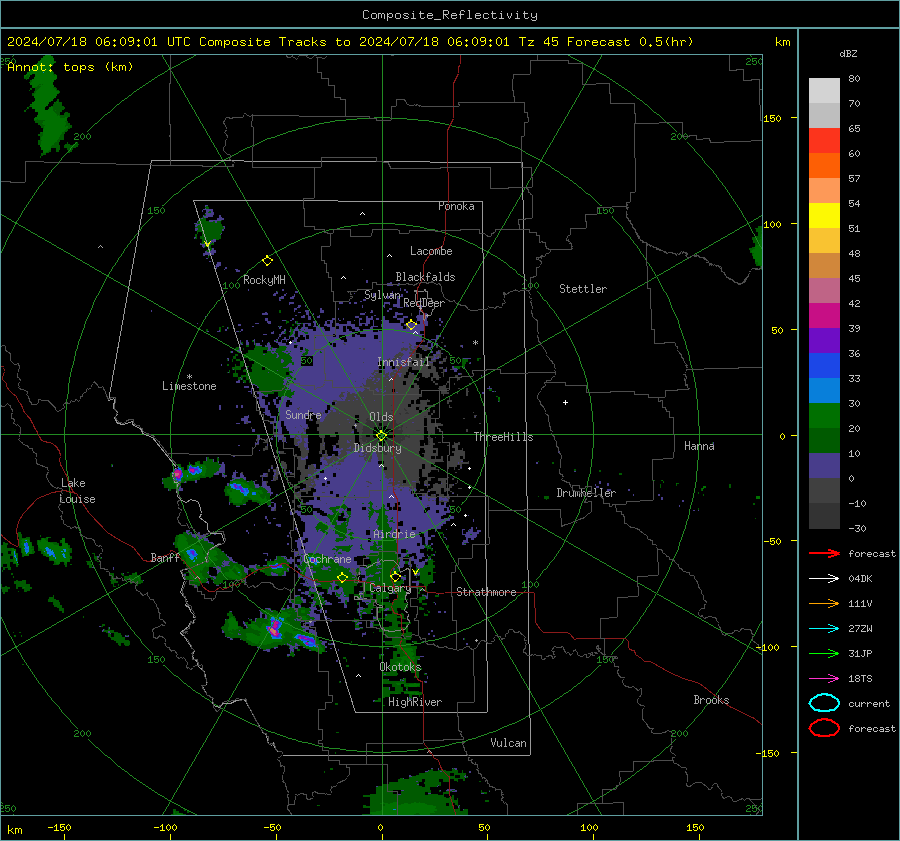Click the Composite_Reflectivity title
Viewport: 900px width, 841px height.
(450, 15)
